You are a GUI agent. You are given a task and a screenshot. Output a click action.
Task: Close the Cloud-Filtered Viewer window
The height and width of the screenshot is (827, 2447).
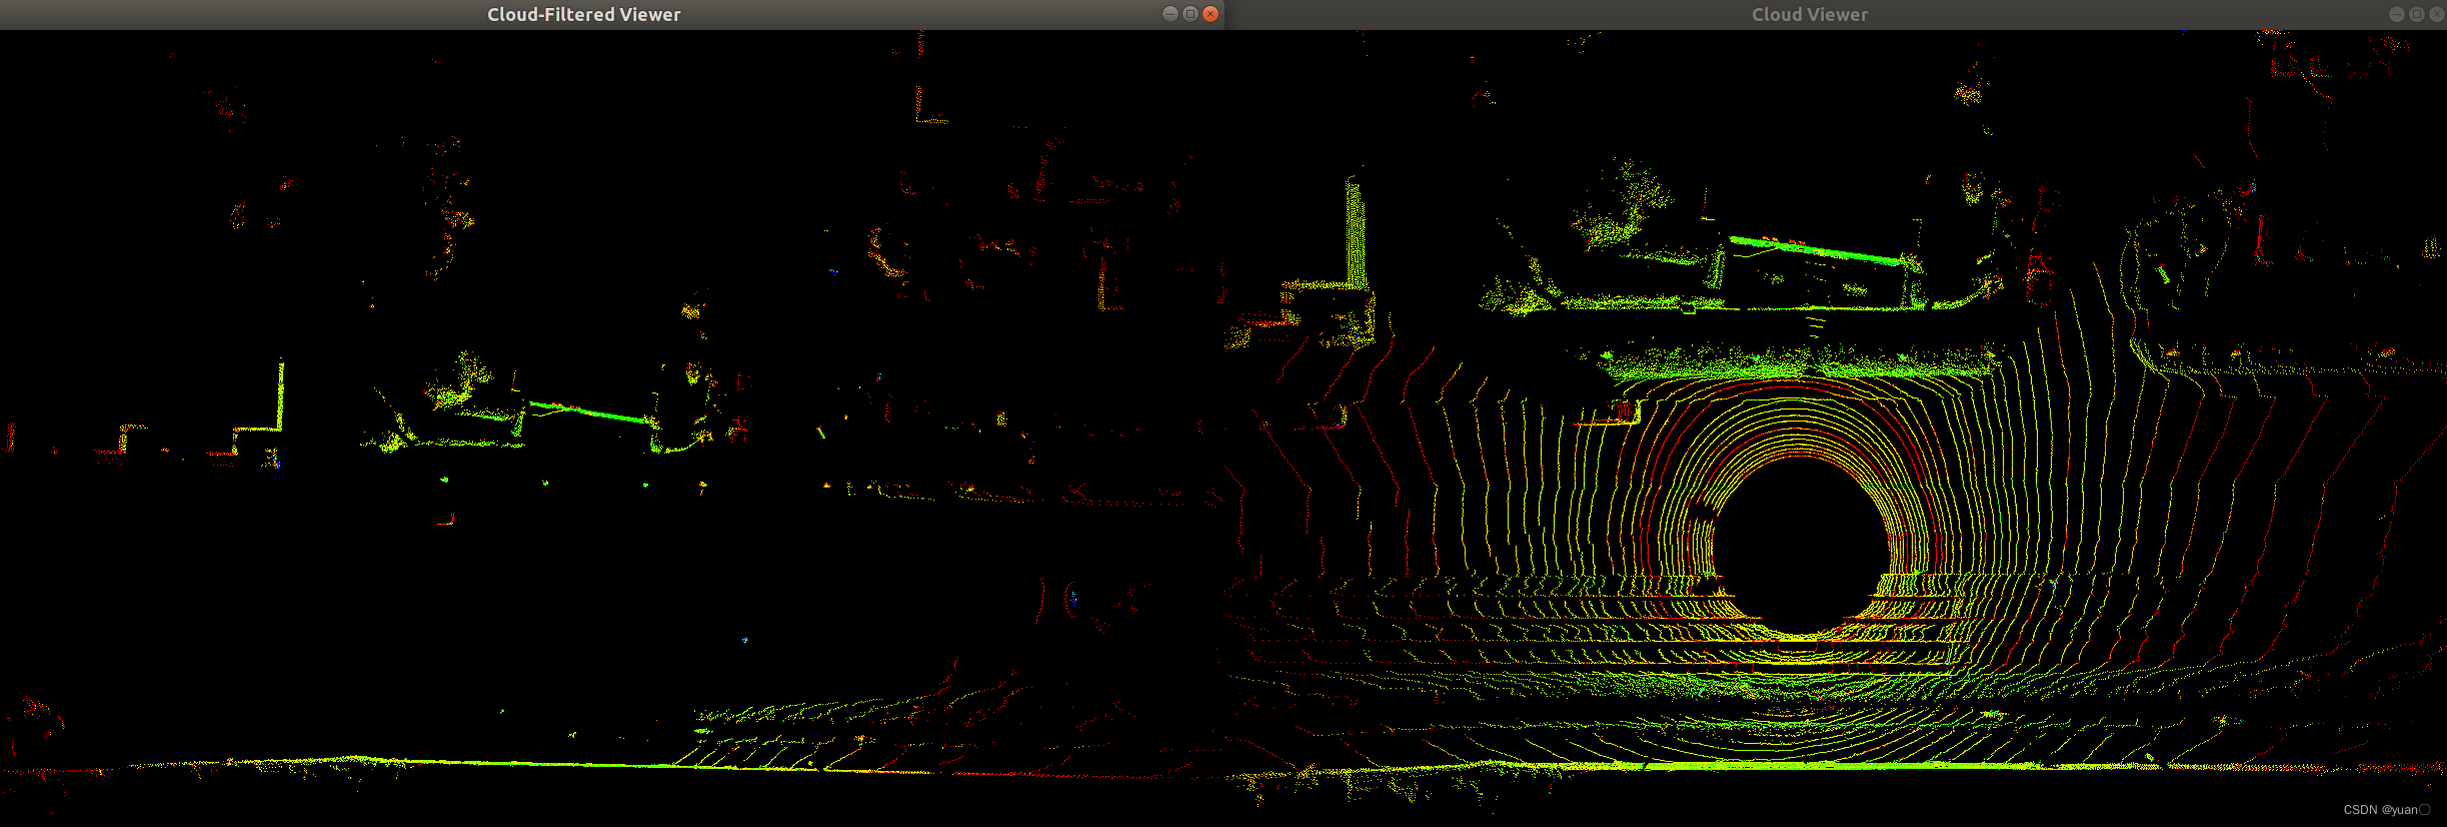tap(1210, 14)
